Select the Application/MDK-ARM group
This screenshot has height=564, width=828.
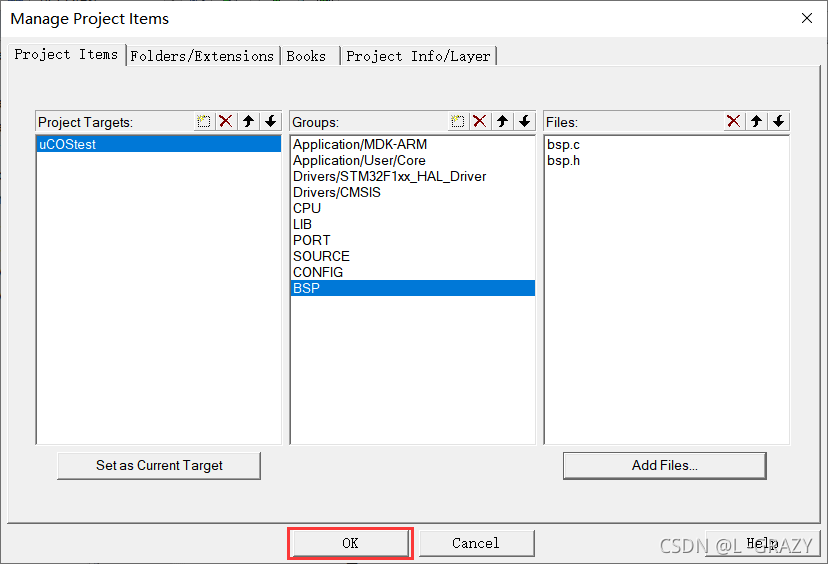pyautogui.click(x=412, y=144)
